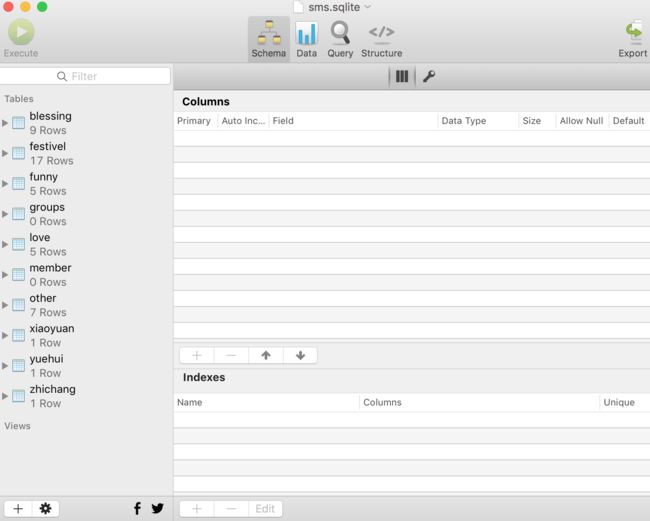
Task: Select the groups table icon
Action: coord(18,214)
